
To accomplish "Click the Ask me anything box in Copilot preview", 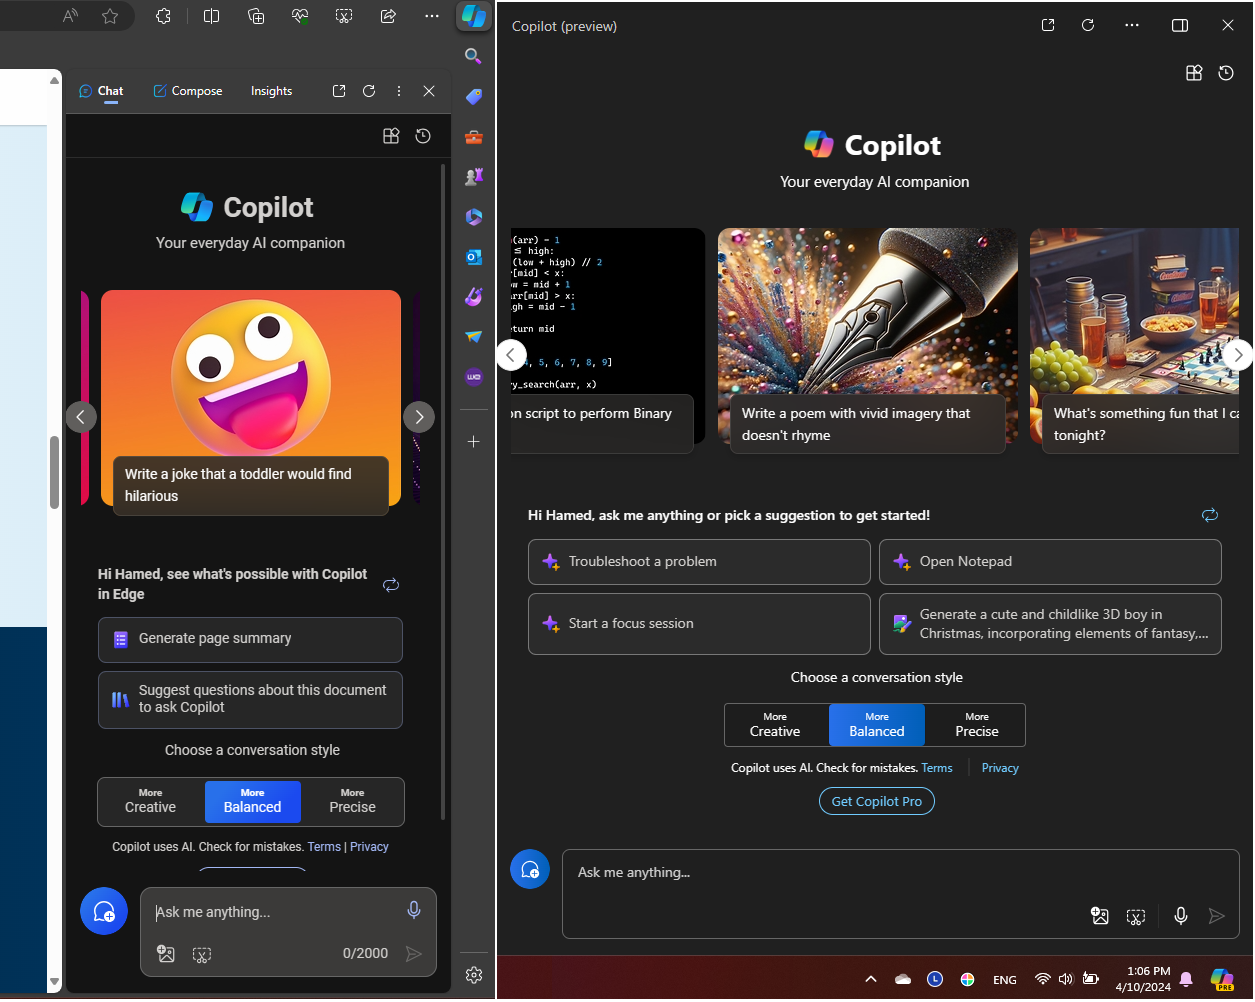I will [900, 893].
